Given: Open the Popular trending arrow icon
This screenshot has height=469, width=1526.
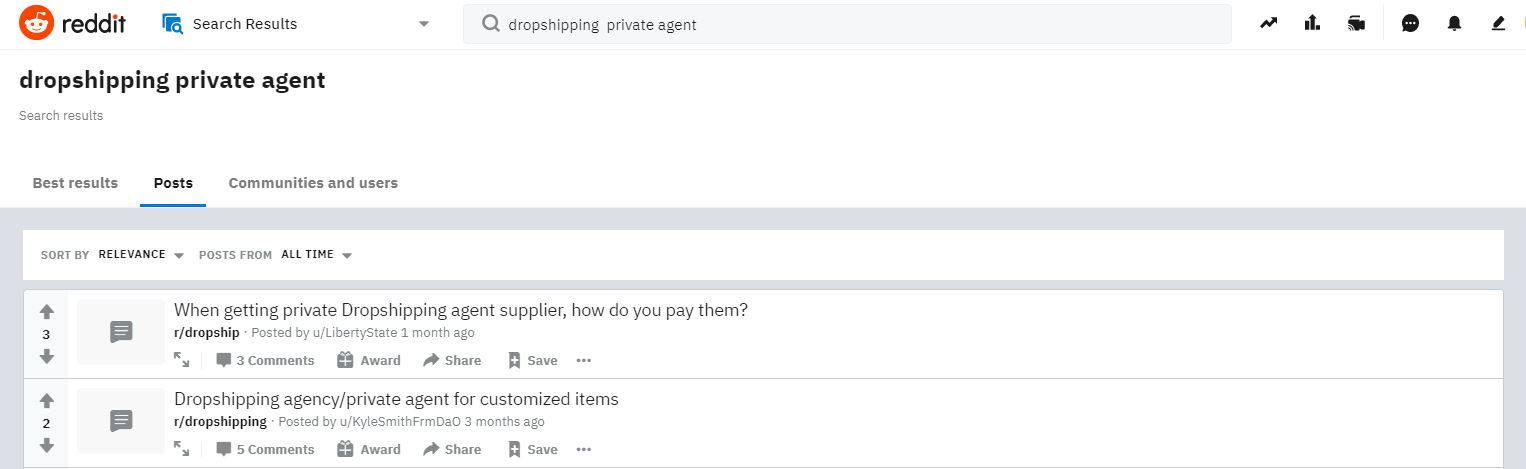Looking at the screenshot, I should click(x=1268, y=24).
